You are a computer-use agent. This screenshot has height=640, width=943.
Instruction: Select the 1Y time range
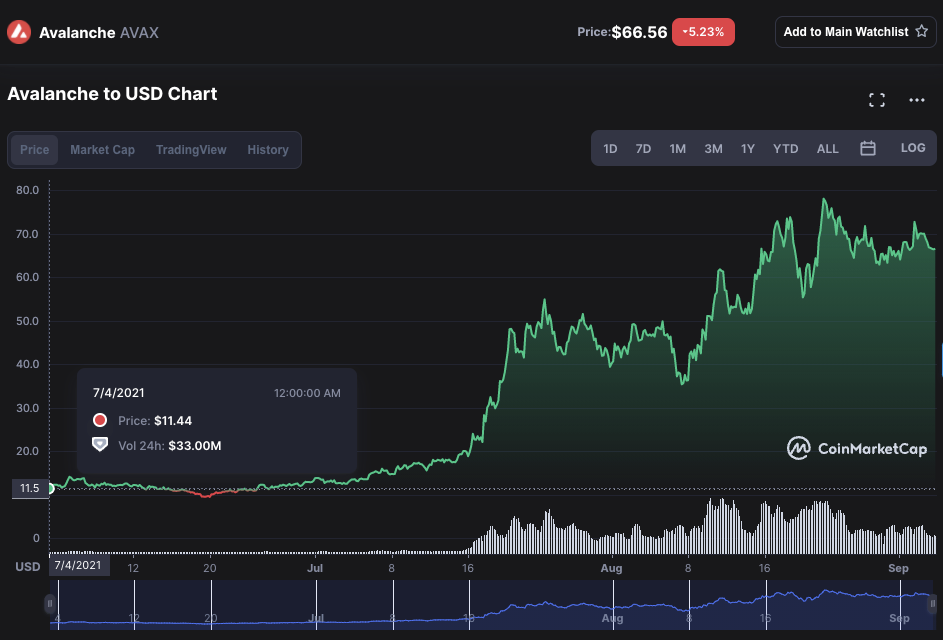coord(748,149)
